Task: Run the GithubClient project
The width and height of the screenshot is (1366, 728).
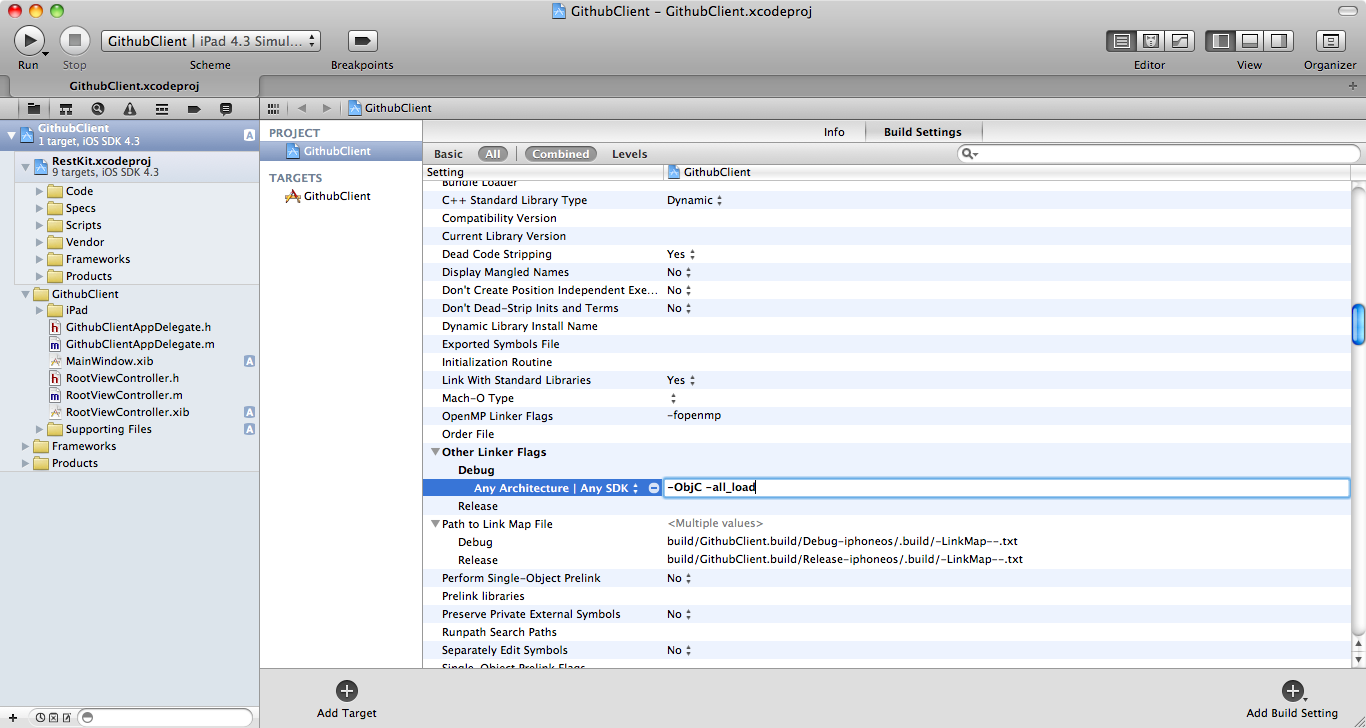Action: click(29, 40)
